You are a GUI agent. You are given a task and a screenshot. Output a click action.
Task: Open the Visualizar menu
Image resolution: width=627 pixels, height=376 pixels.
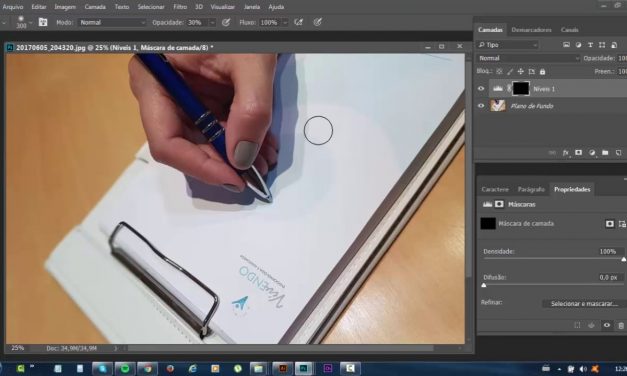tap(223, 7)
